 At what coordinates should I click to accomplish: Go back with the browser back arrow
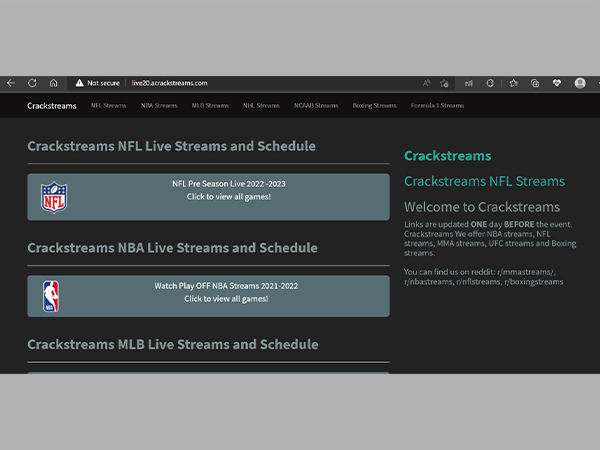click(x=11, y=83)
